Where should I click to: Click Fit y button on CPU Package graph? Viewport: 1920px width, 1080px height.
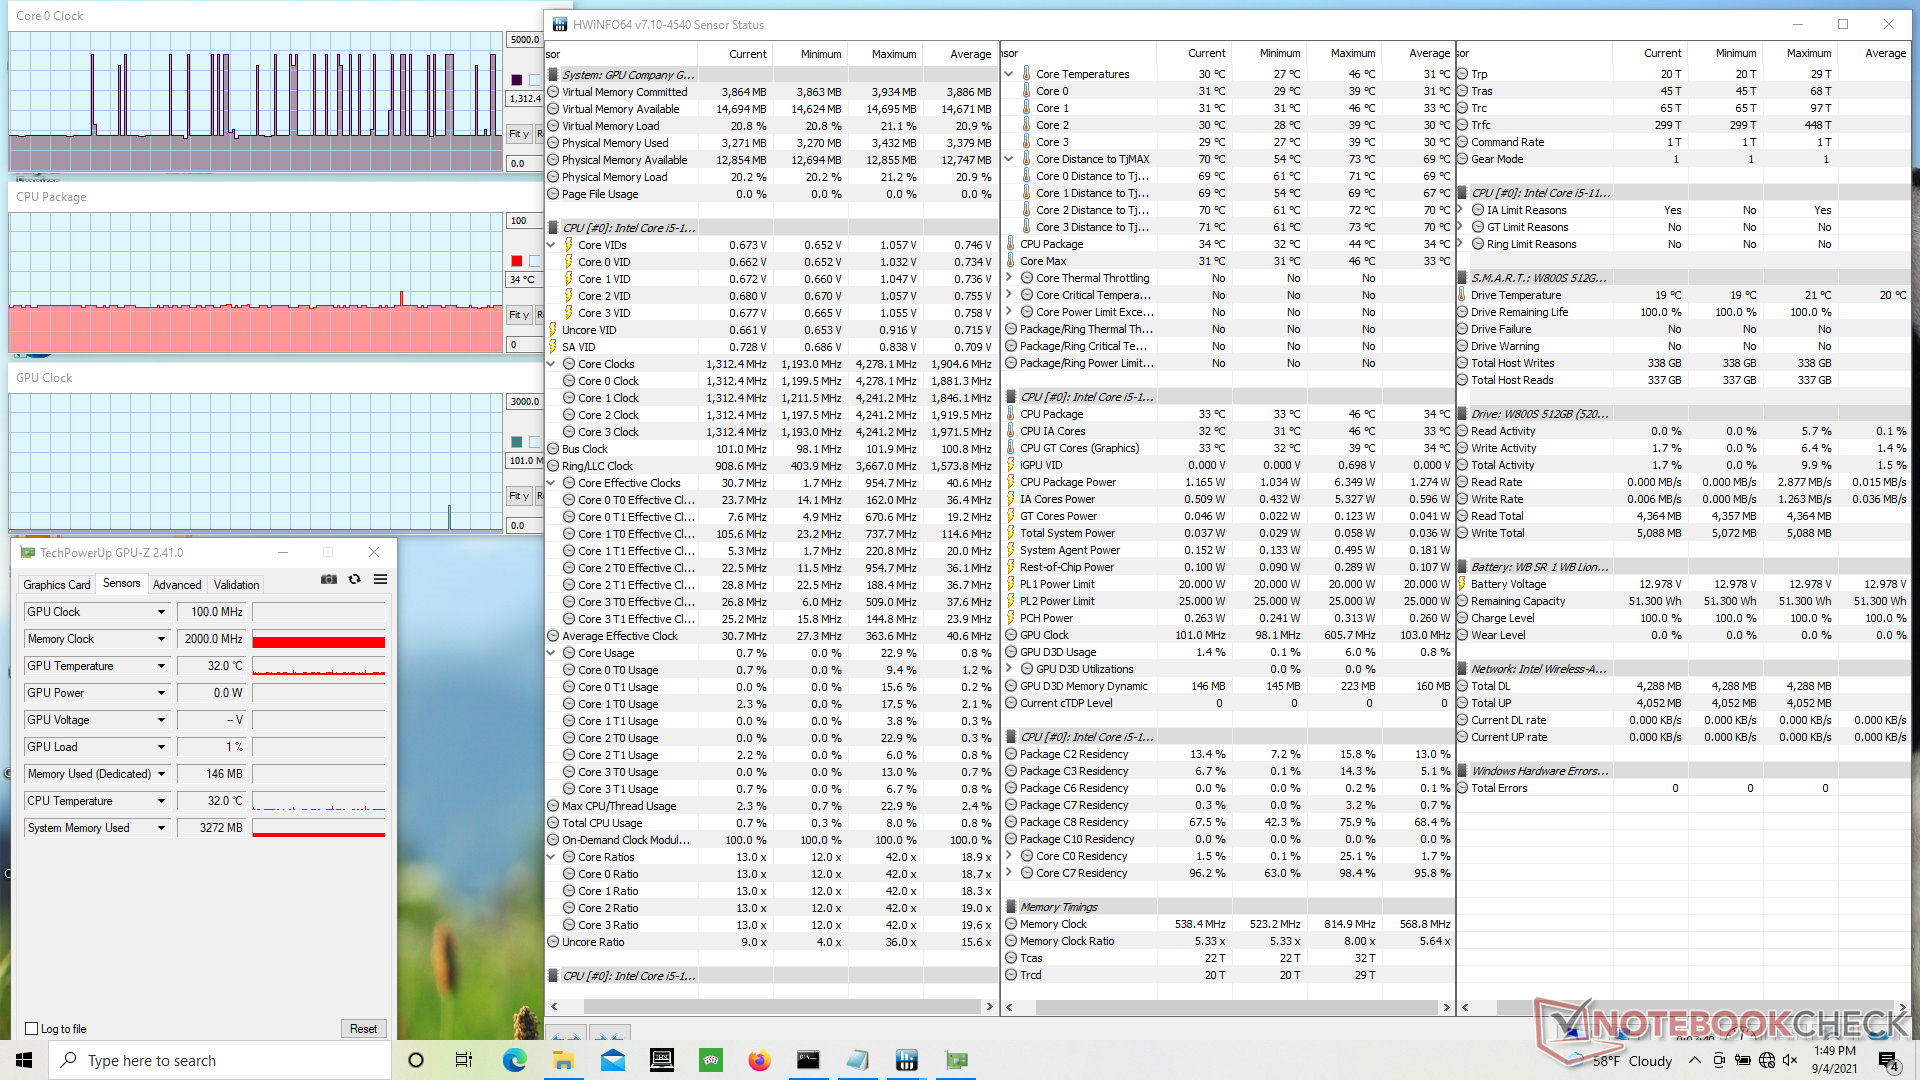[x=519, y=315]
